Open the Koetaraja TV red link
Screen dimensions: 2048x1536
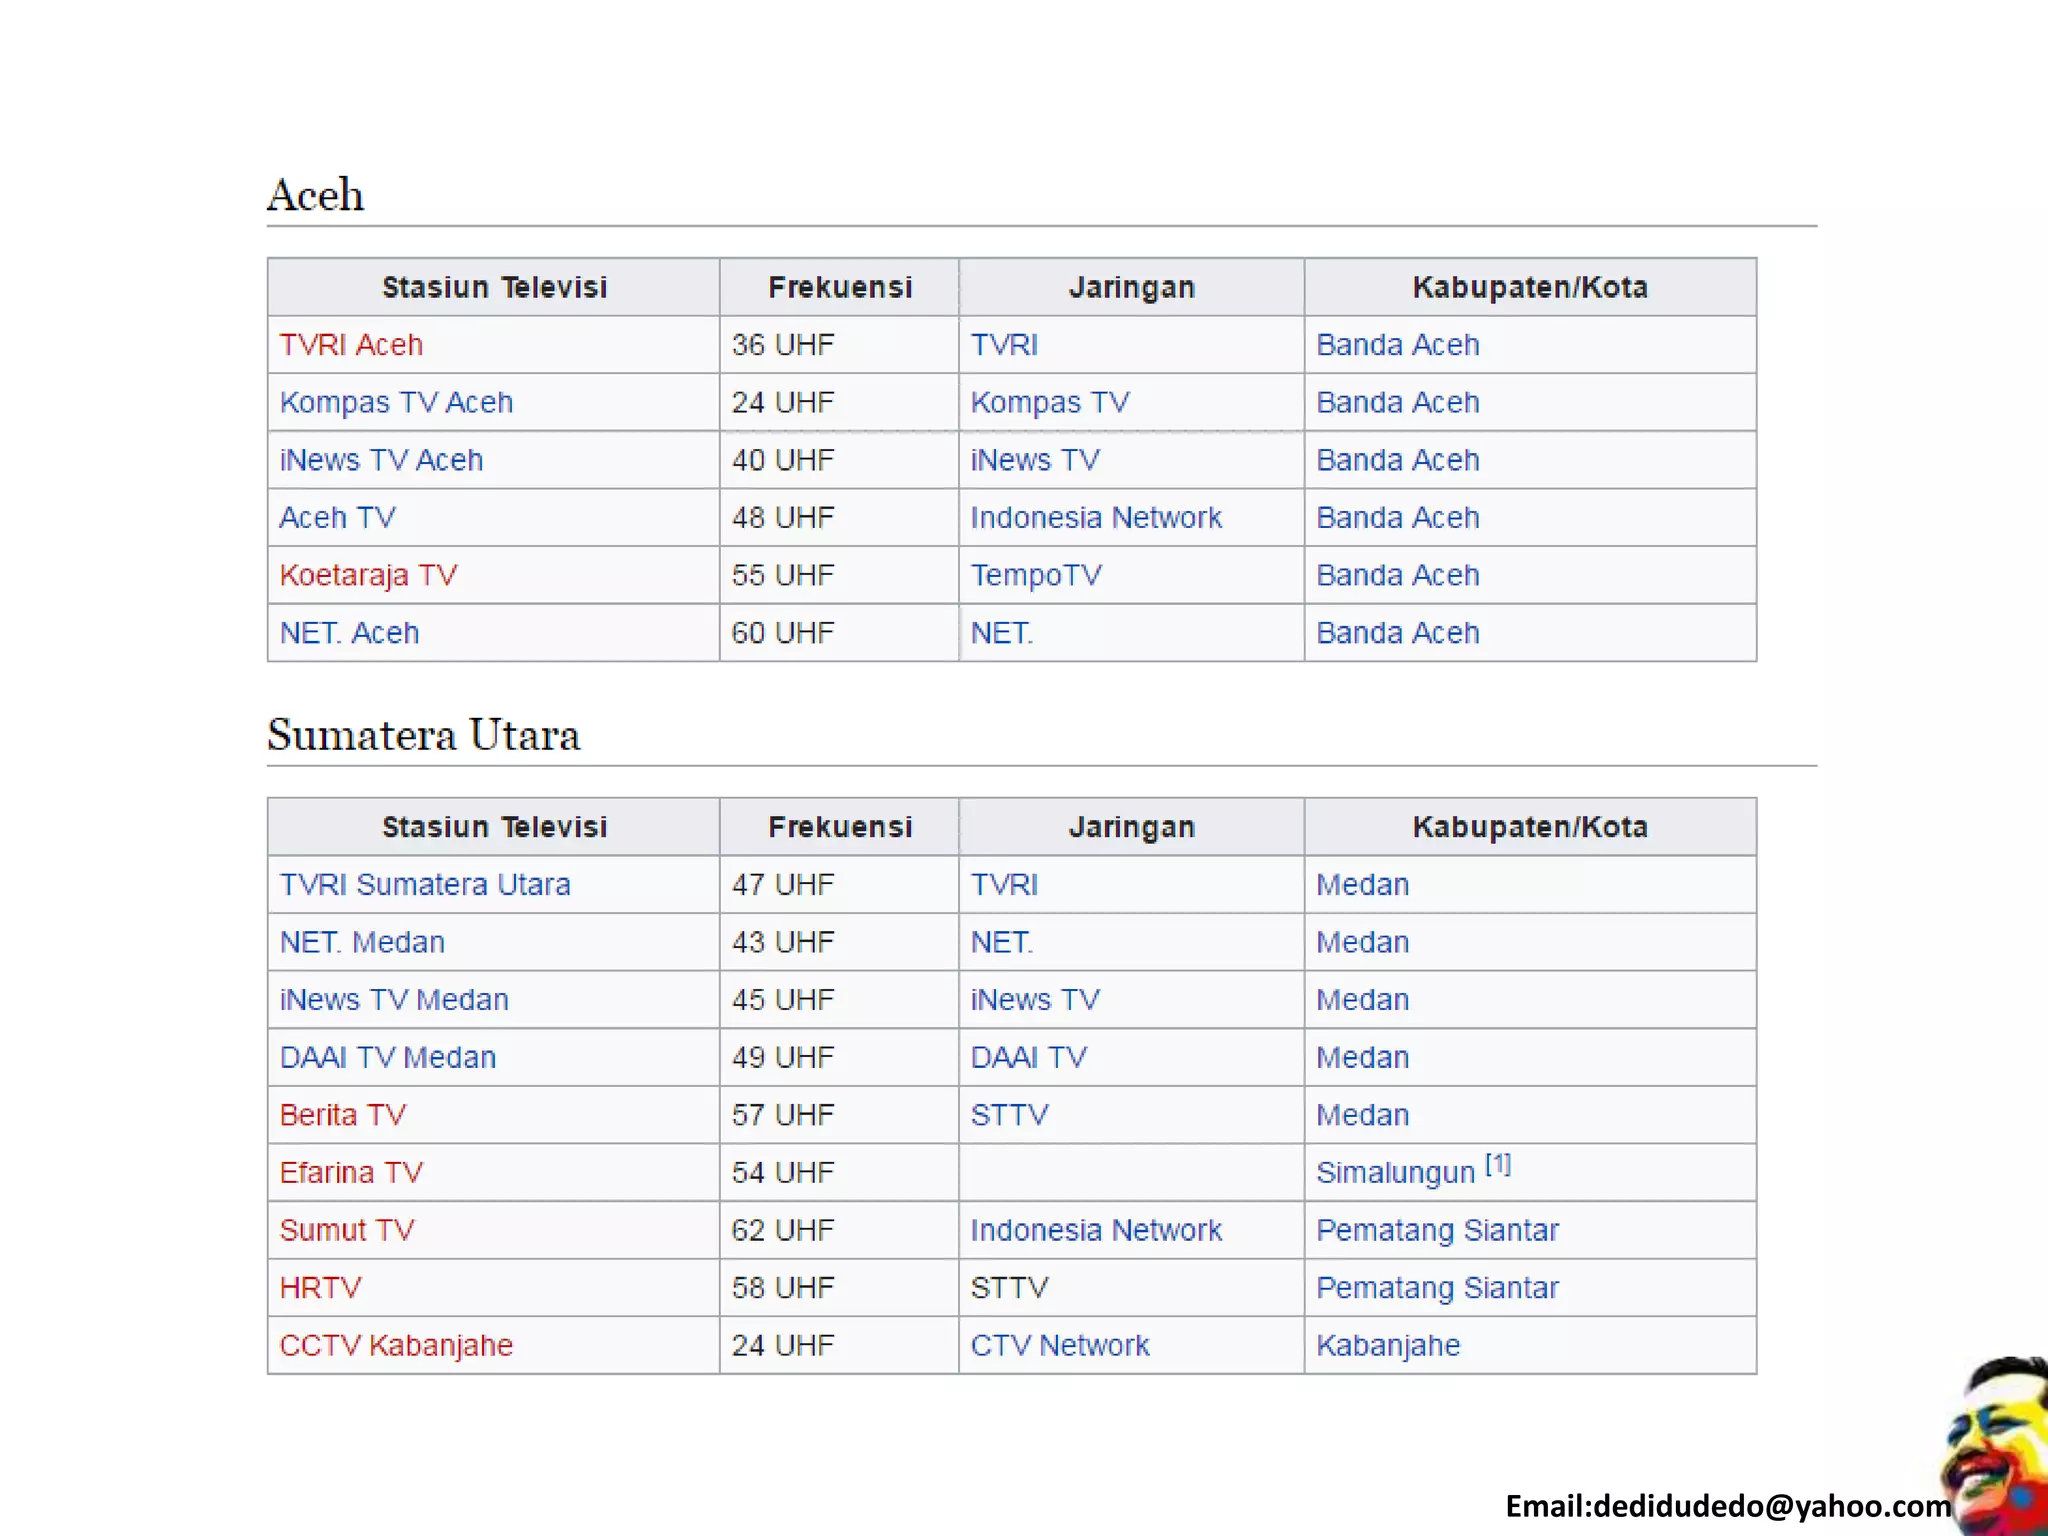tap(368, 576)
